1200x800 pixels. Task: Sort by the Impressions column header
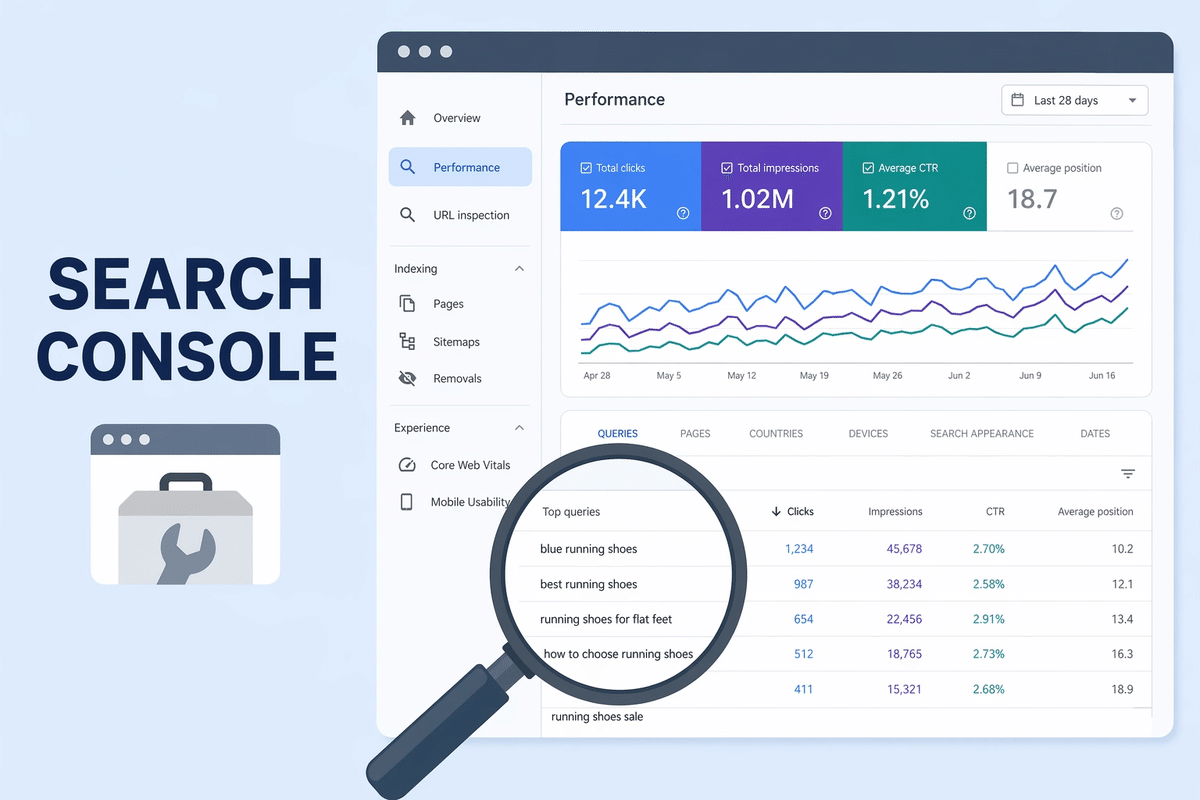click(x=895, y=512)
